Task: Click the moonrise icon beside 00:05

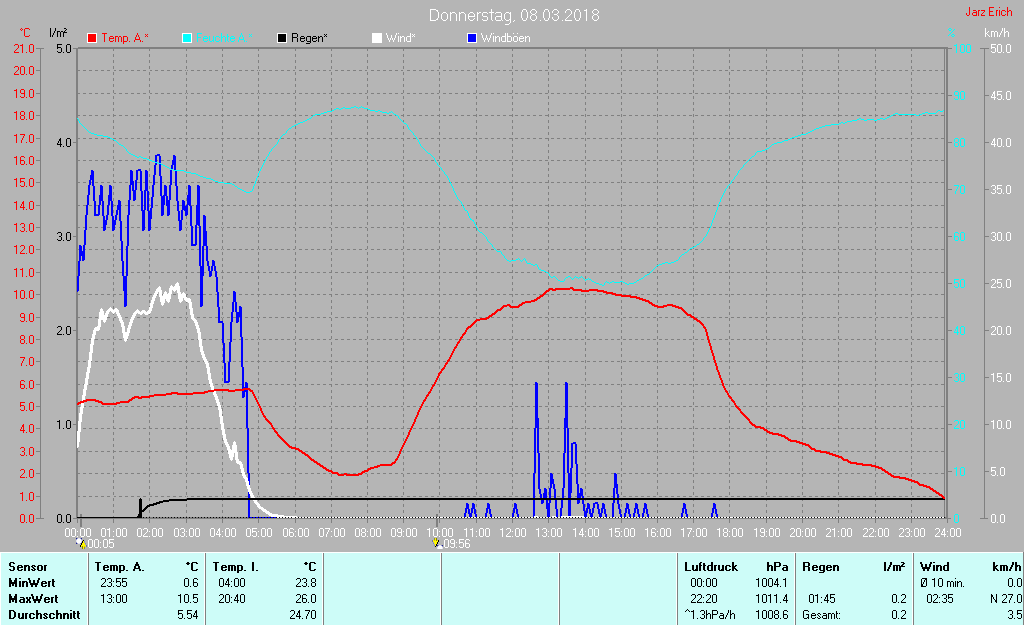Action: pos(82,543)
